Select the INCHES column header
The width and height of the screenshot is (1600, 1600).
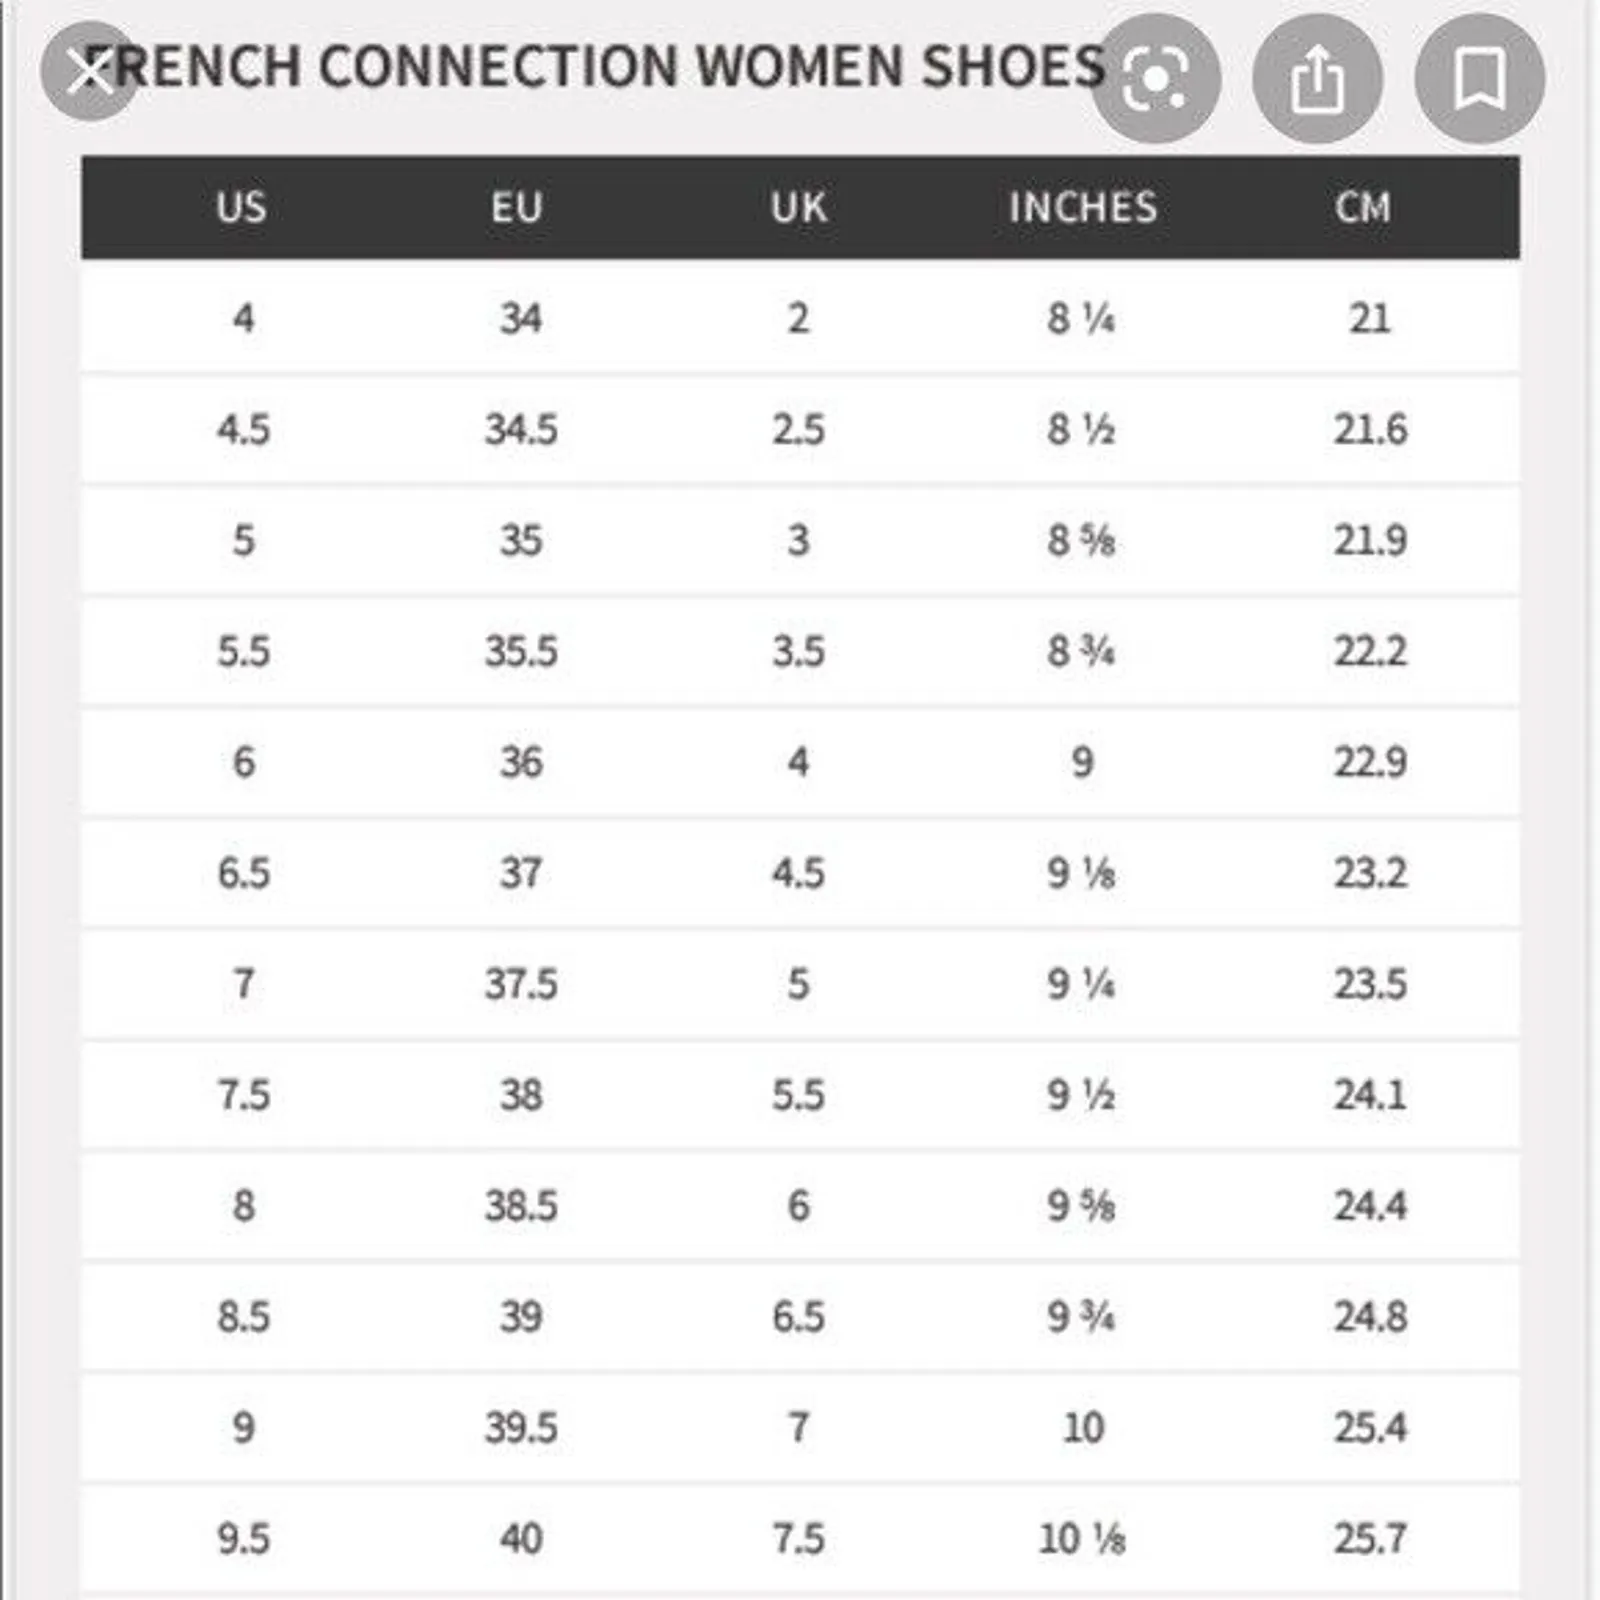pos(1083,208)
